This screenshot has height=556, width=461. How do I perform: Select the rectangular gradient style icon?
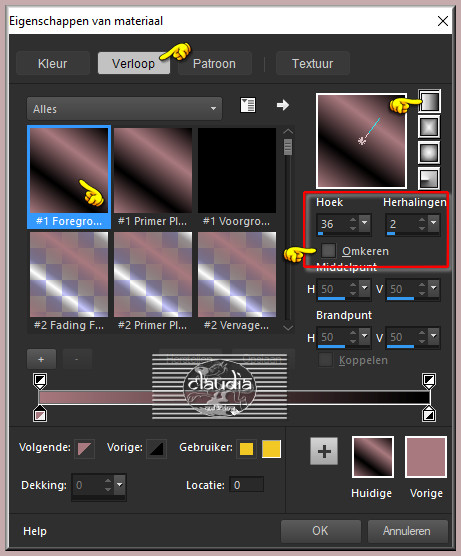click(x=429, y=127)
